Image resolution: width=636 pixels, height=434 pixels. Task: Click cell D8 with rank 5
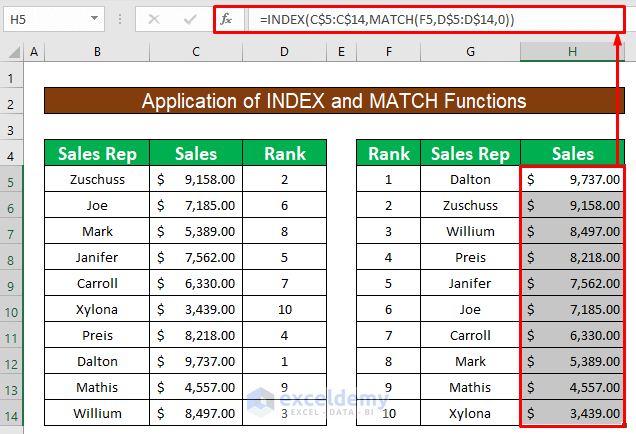[284, 257]
